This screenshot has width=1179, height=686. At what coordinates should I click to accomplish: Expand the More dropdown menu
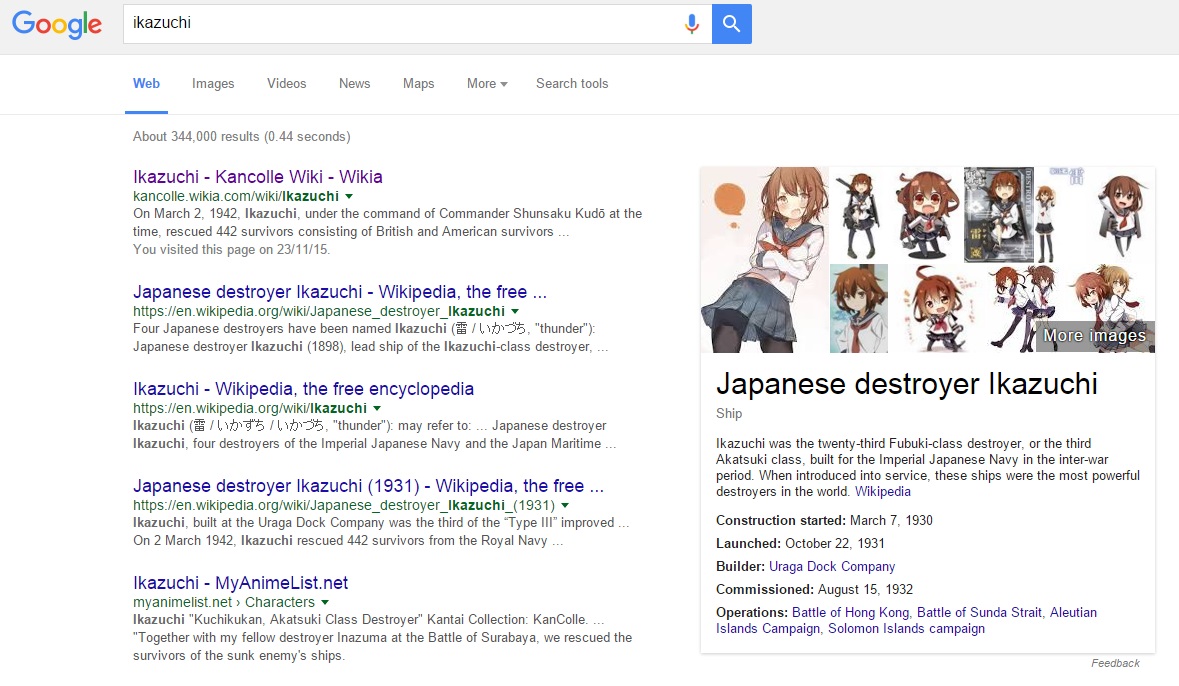[487, 83]
